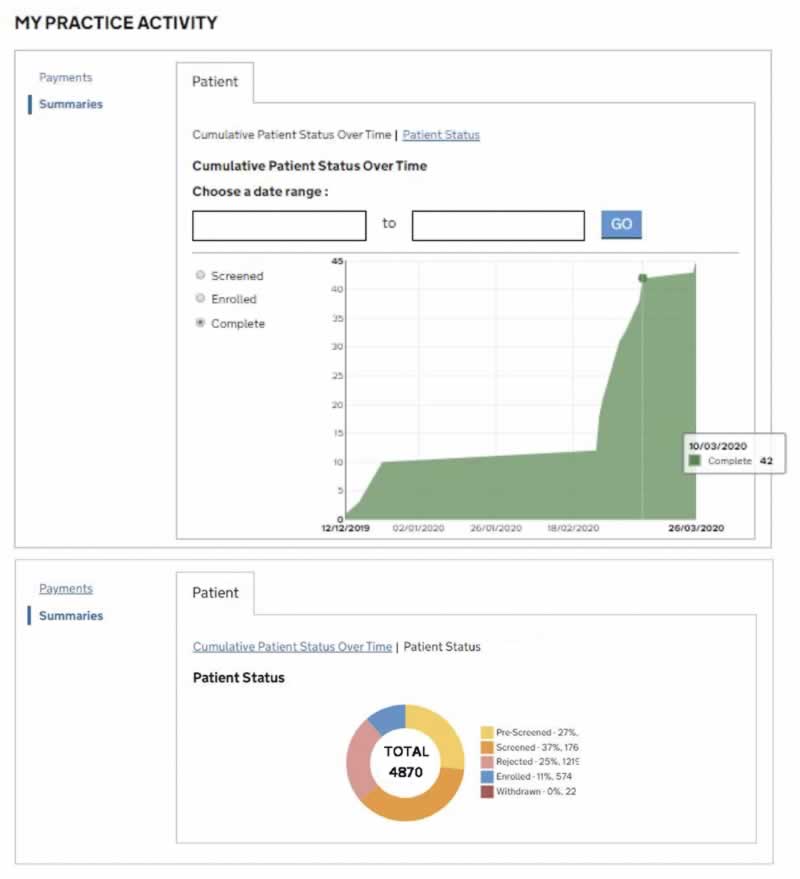Image resolution: width=800 pixels, height=879 pixels.
Task: Click the green data point marker on the chart
Action: point(642,278)
